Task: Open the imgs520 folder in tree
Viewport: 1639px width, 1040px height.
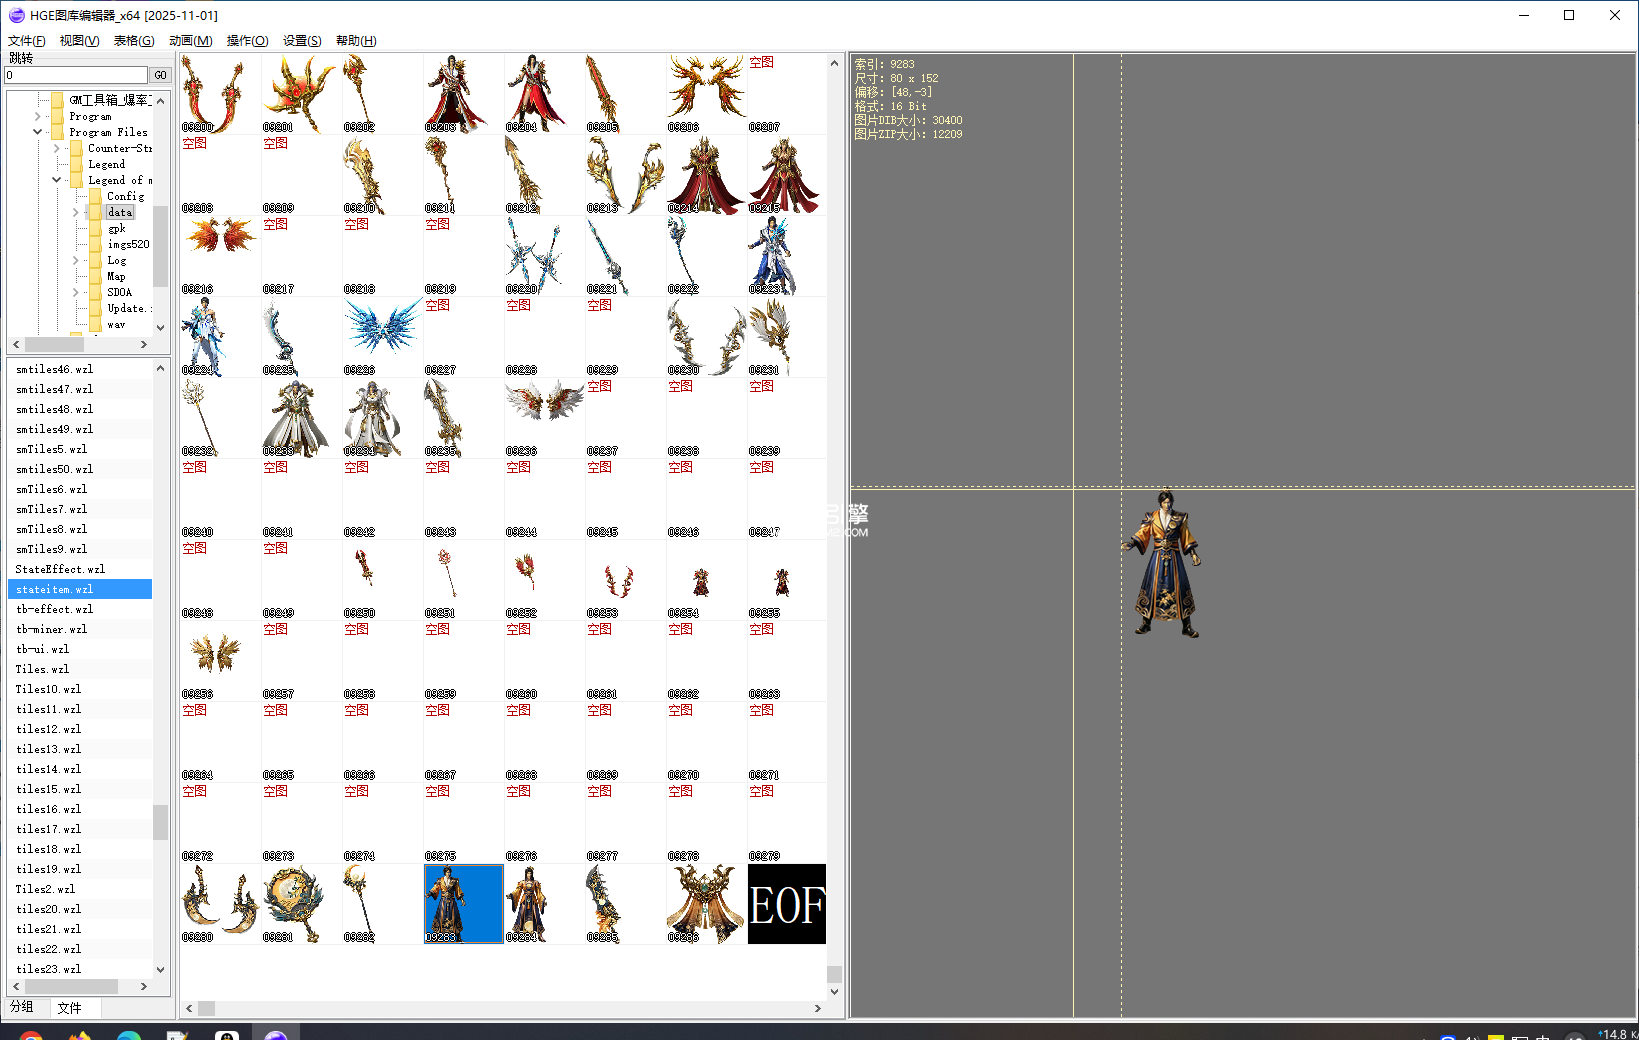Action: tap(128, 244)
